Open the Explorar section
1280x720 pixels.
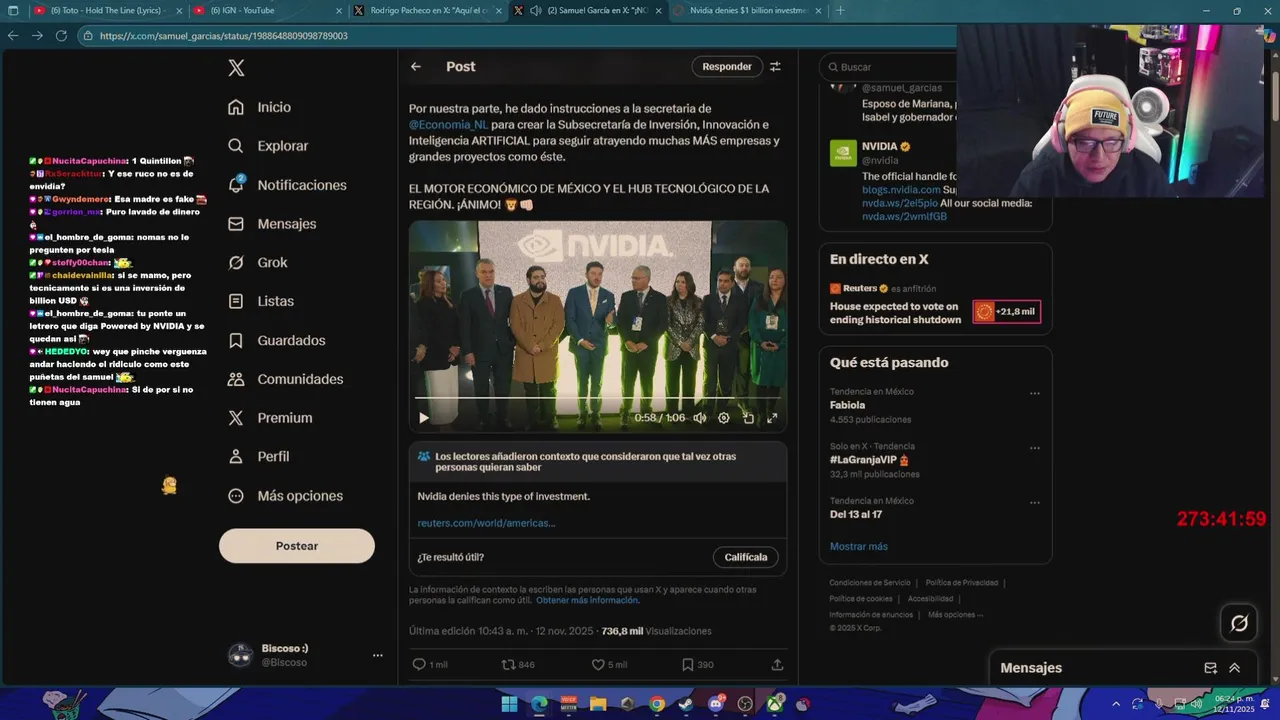pyautogui.click(x=268, y=146)
